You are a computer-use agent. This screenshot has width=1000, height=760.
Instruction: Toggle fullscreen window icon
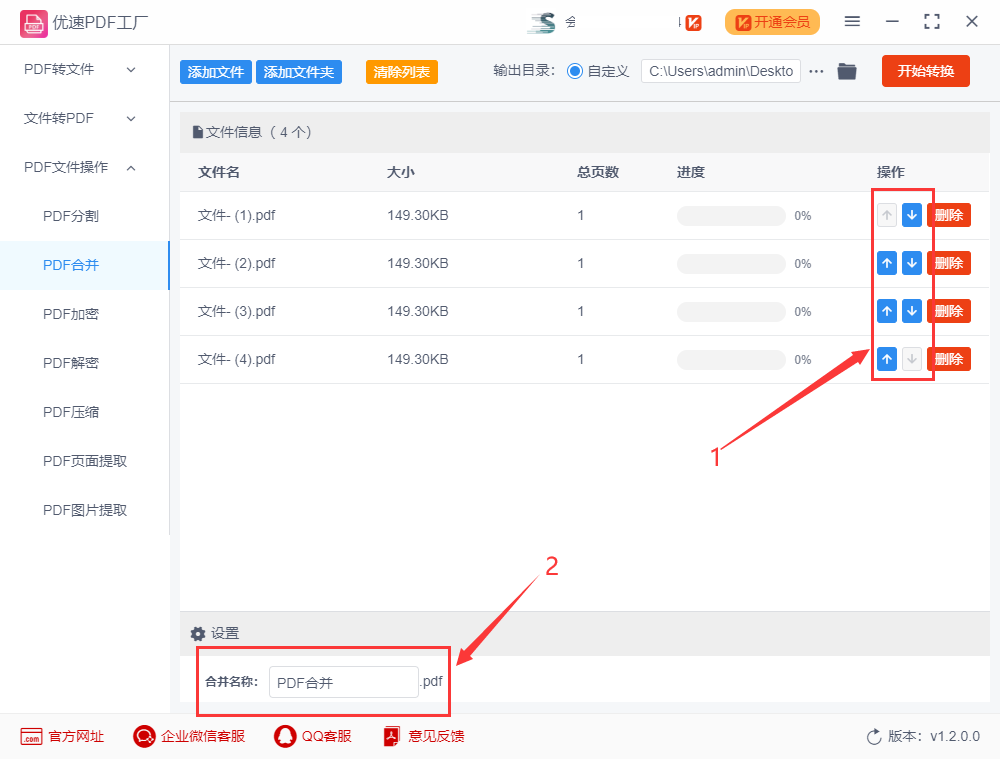tap(932, 22)
